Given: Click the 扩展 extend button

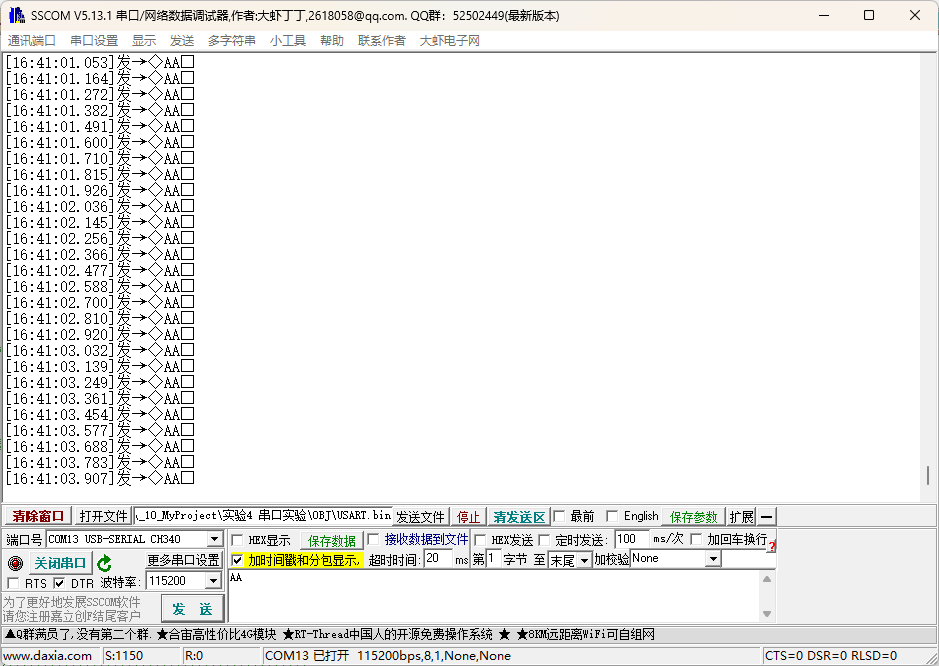Looking at the screenshot, I should [x=741, y=516].
